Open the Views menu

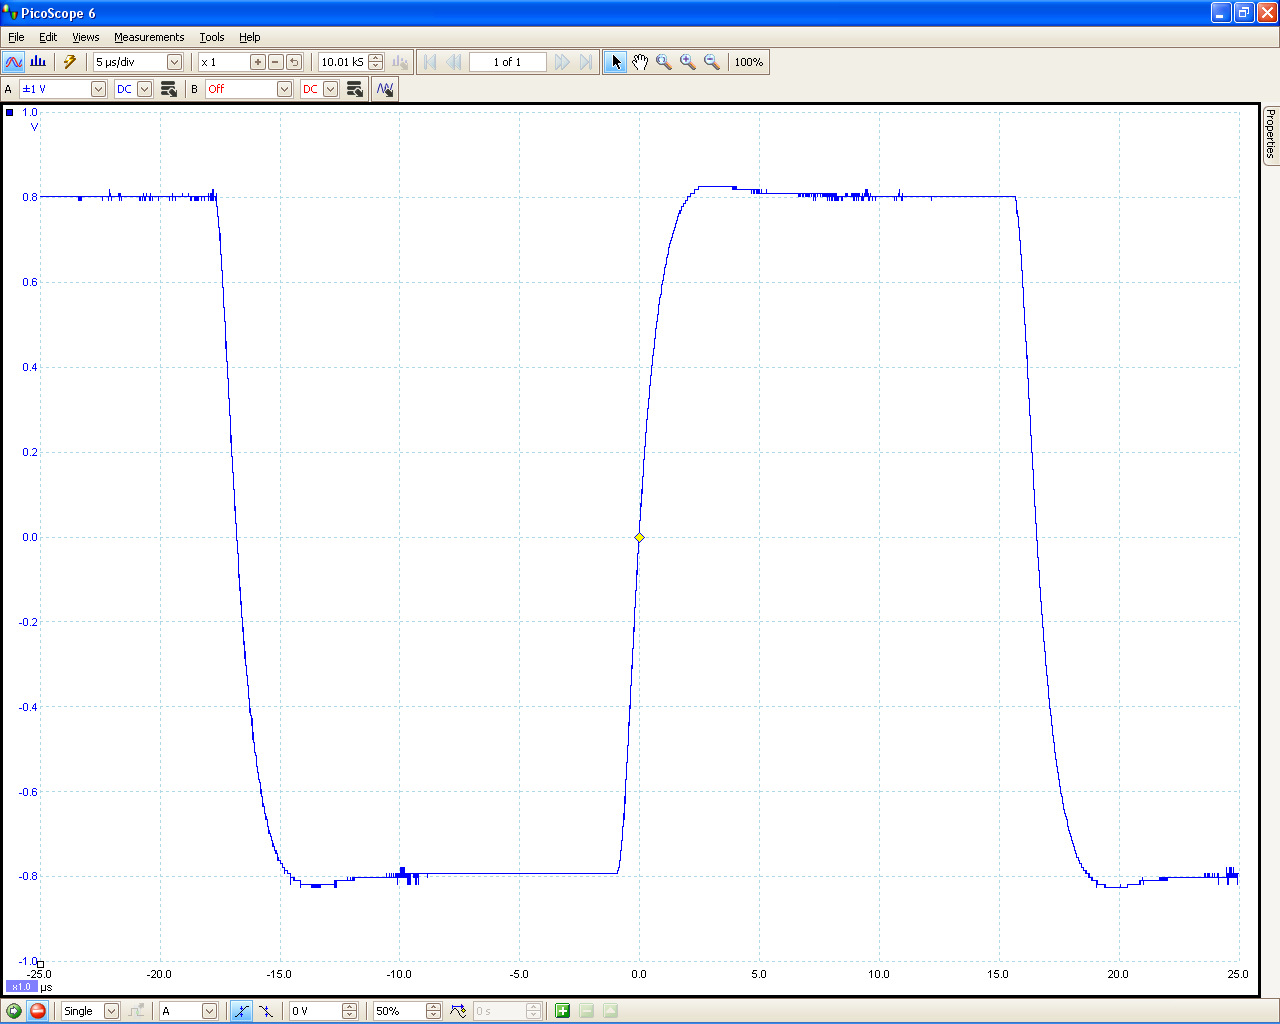(x=86, y=37)
